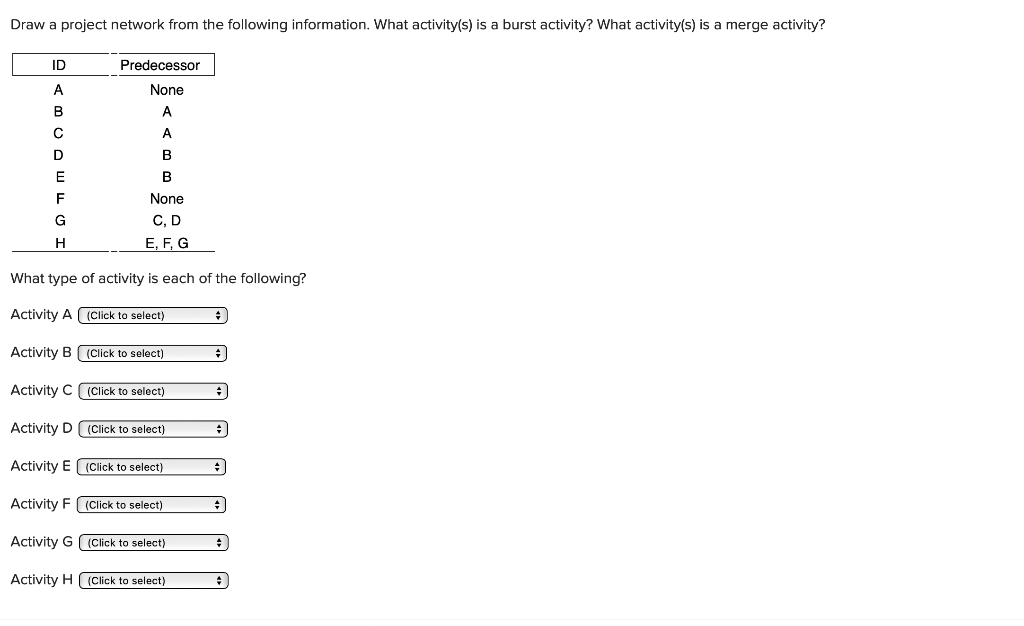This screenshot has width=1024, height=626.
Task: Click the up-down arrow icon on Activity C selector
Action: [x=220, y=390]
